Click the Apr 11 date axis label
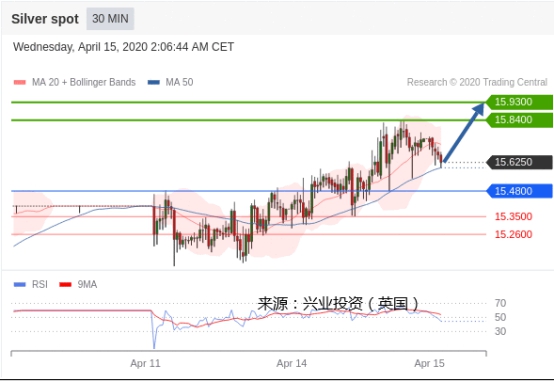 145,363
